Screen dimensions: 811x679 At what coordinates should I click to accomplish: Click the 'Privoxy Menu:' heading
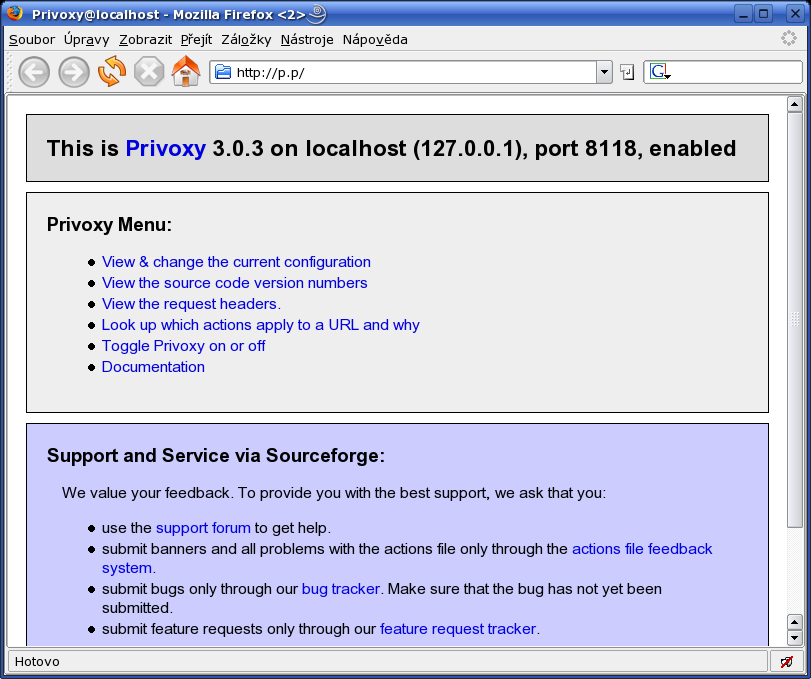click(x=109, y=224)
